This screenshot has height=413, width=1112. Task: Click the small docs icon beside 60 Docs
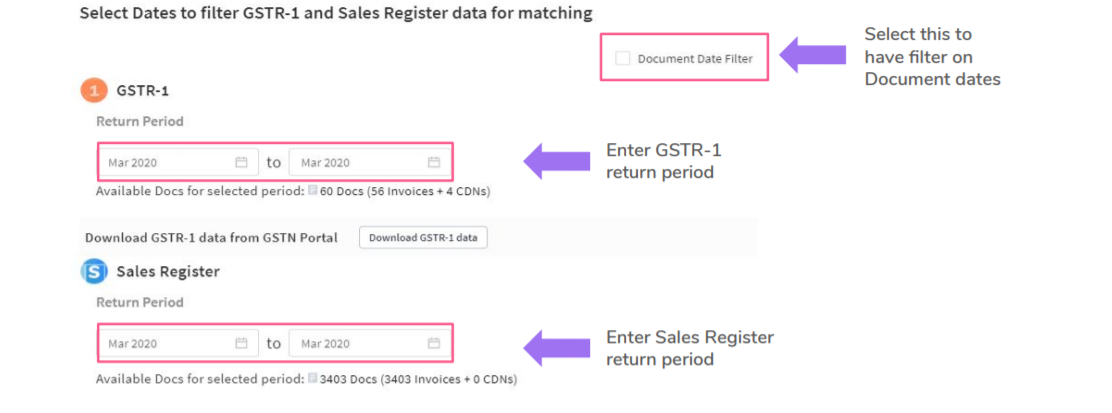pyautogui.click(x=313, y=190)
